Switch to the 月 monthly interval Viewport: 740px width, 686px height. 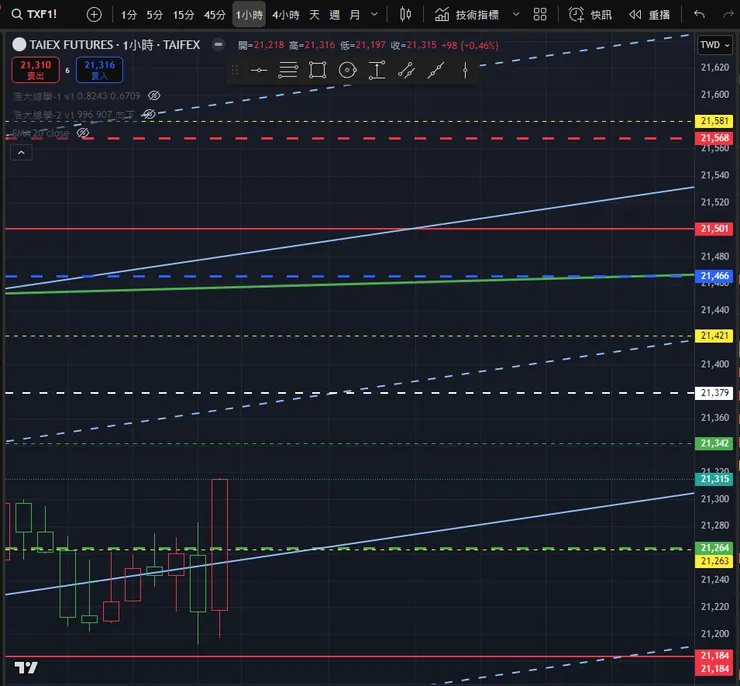coord(355,15)
